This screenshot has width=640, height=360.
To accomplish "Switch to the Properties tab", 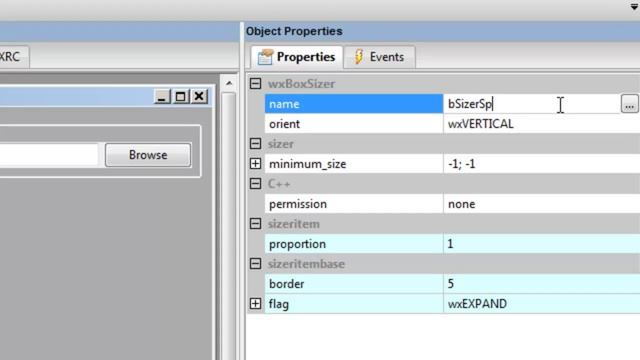I will tap(297, 57).
